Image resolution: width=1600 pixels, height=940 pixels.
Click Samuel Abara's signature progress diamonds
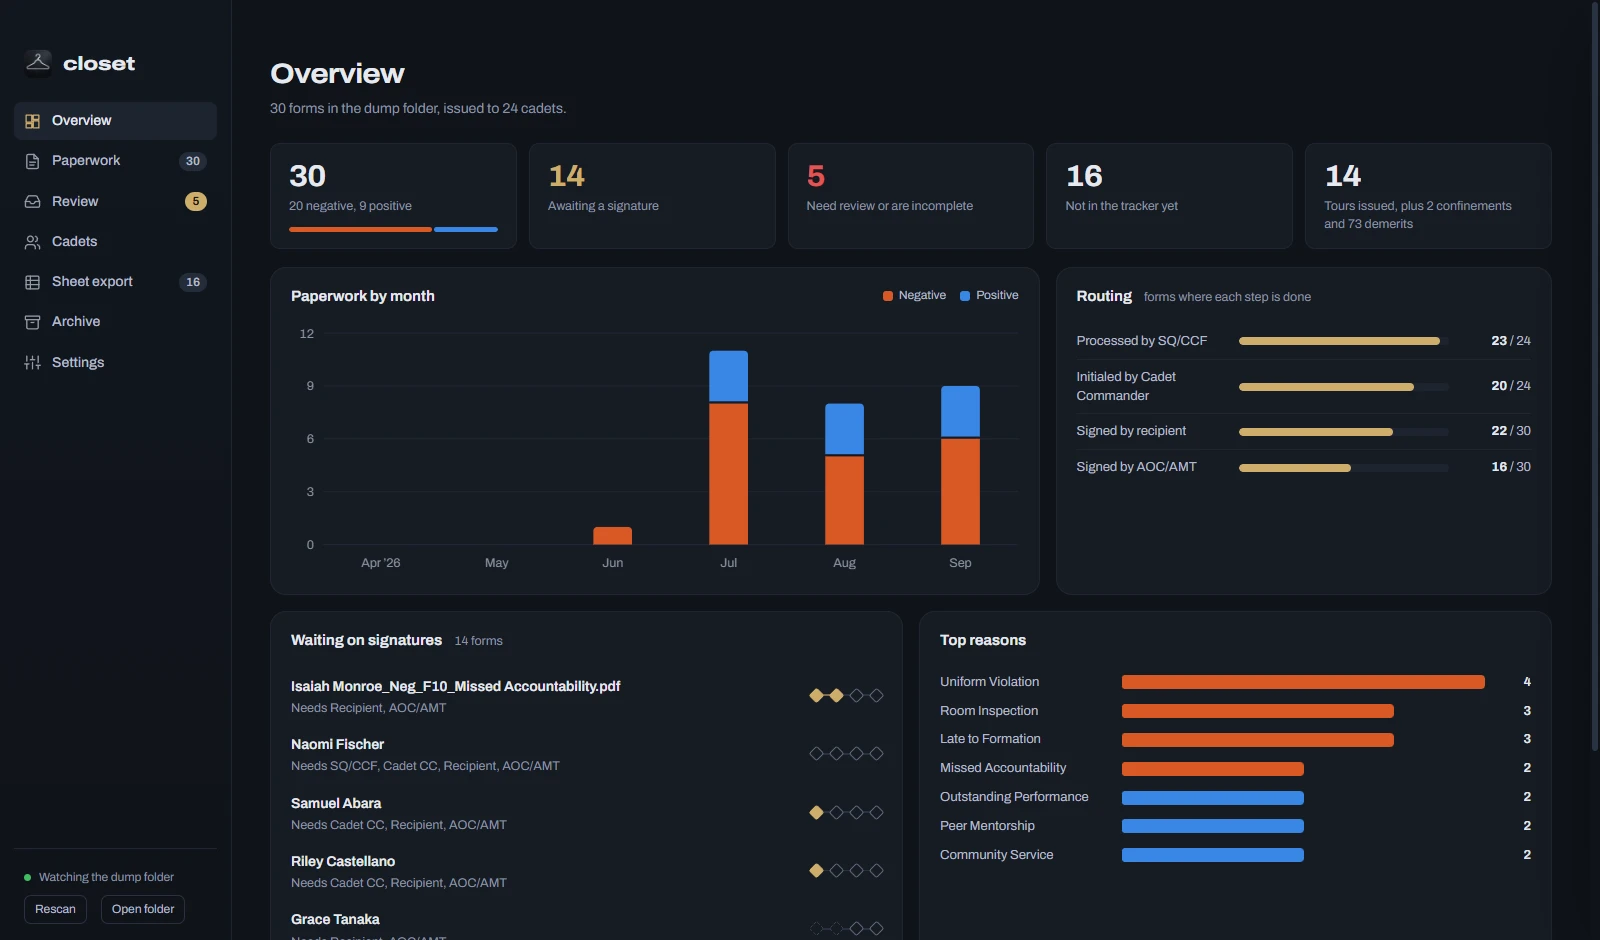(846, 812)
